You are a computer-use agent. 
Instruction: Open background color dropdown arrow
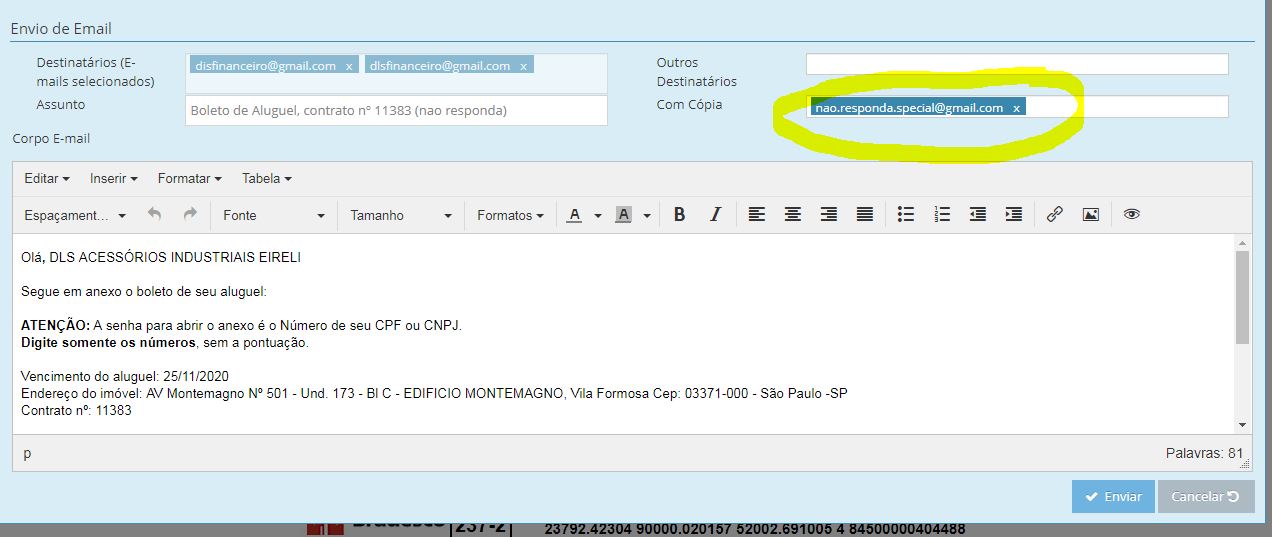coord(647,215)
